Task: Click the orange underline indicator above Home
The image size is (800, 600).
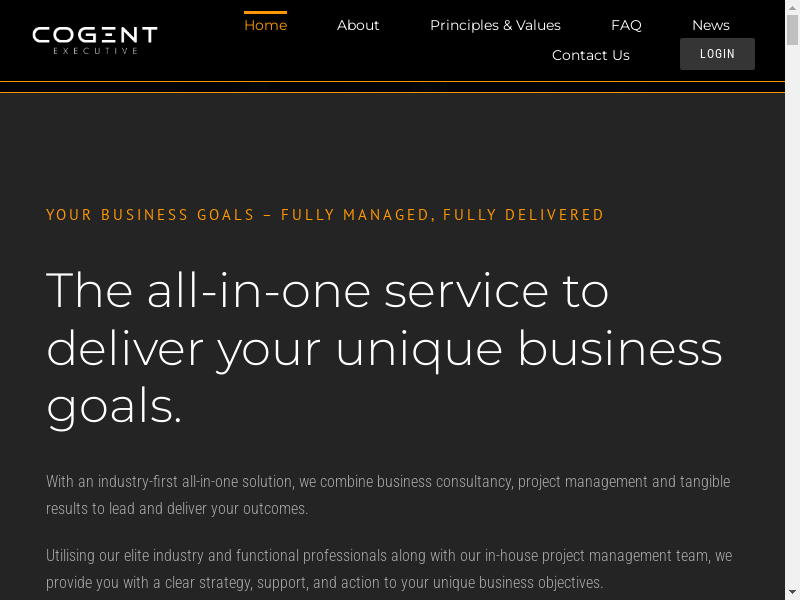Action: click(265, 13)
